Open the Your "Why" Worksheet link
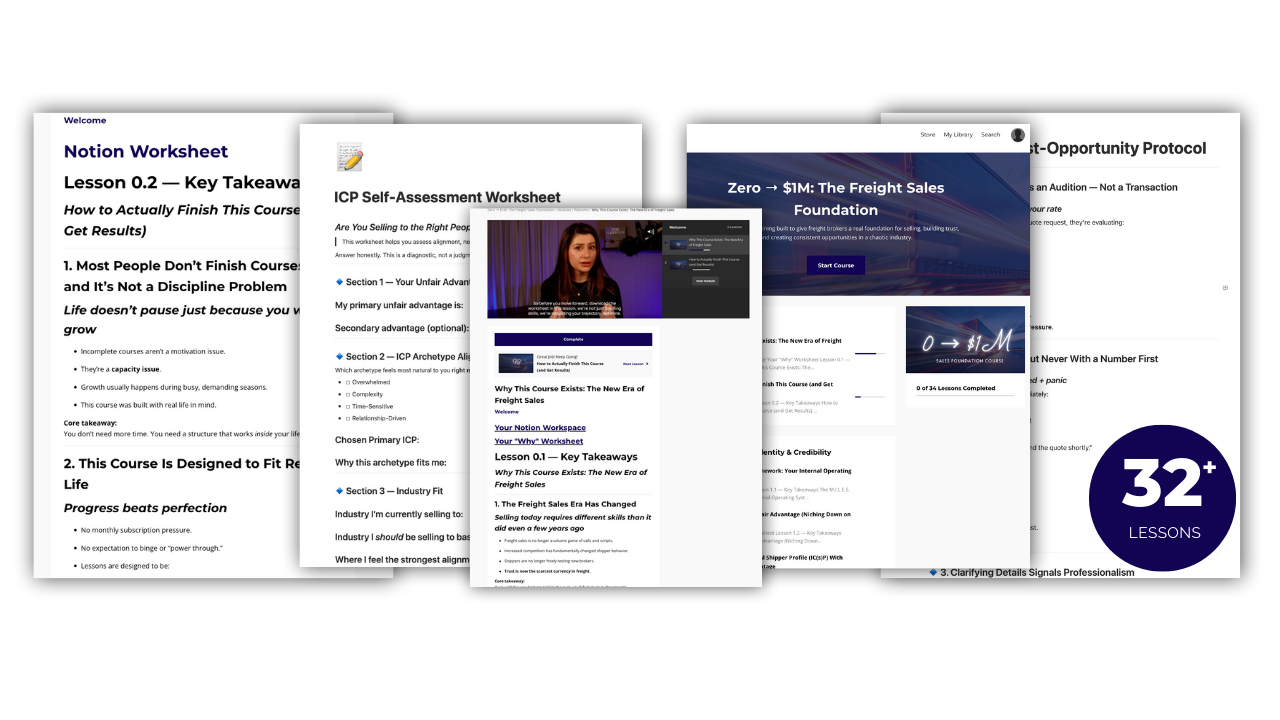Viewport: 1280px width, 720px height. pyautogui.click(x=539, y=441)
